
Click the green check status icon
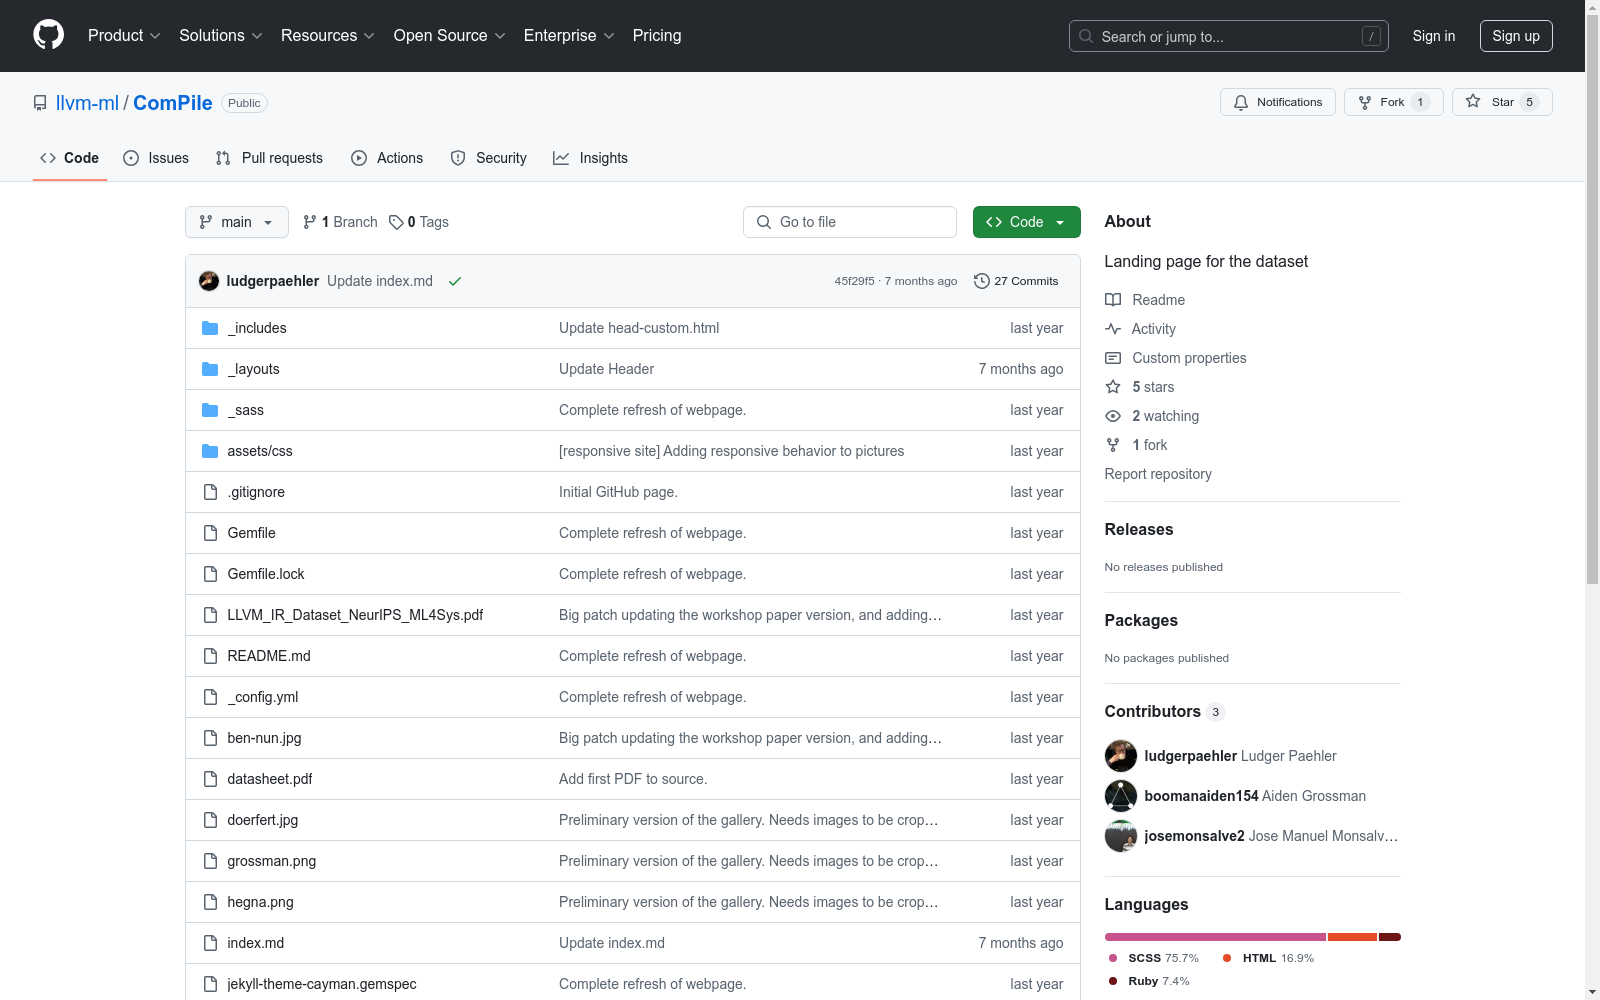pos(455,281)
